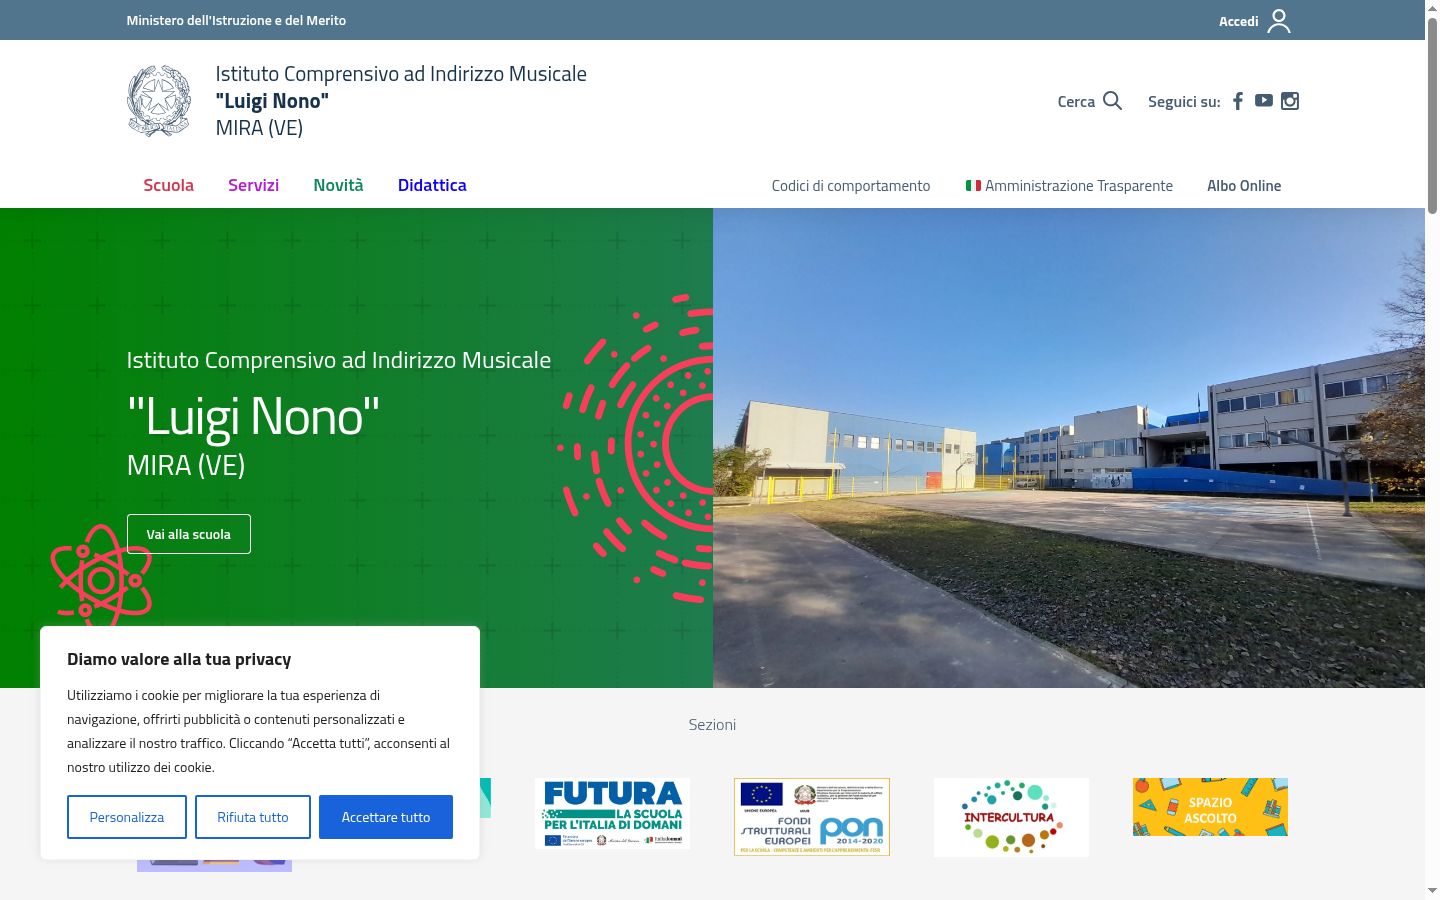Click the Italian Republic emblem logo

159,101
